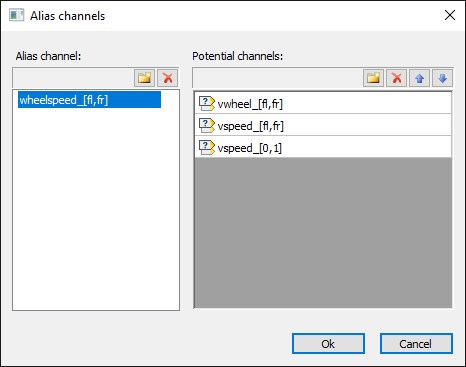466x367 pixels.
Task: Click the folder icon for Potential channels
Action: [373, 78]
